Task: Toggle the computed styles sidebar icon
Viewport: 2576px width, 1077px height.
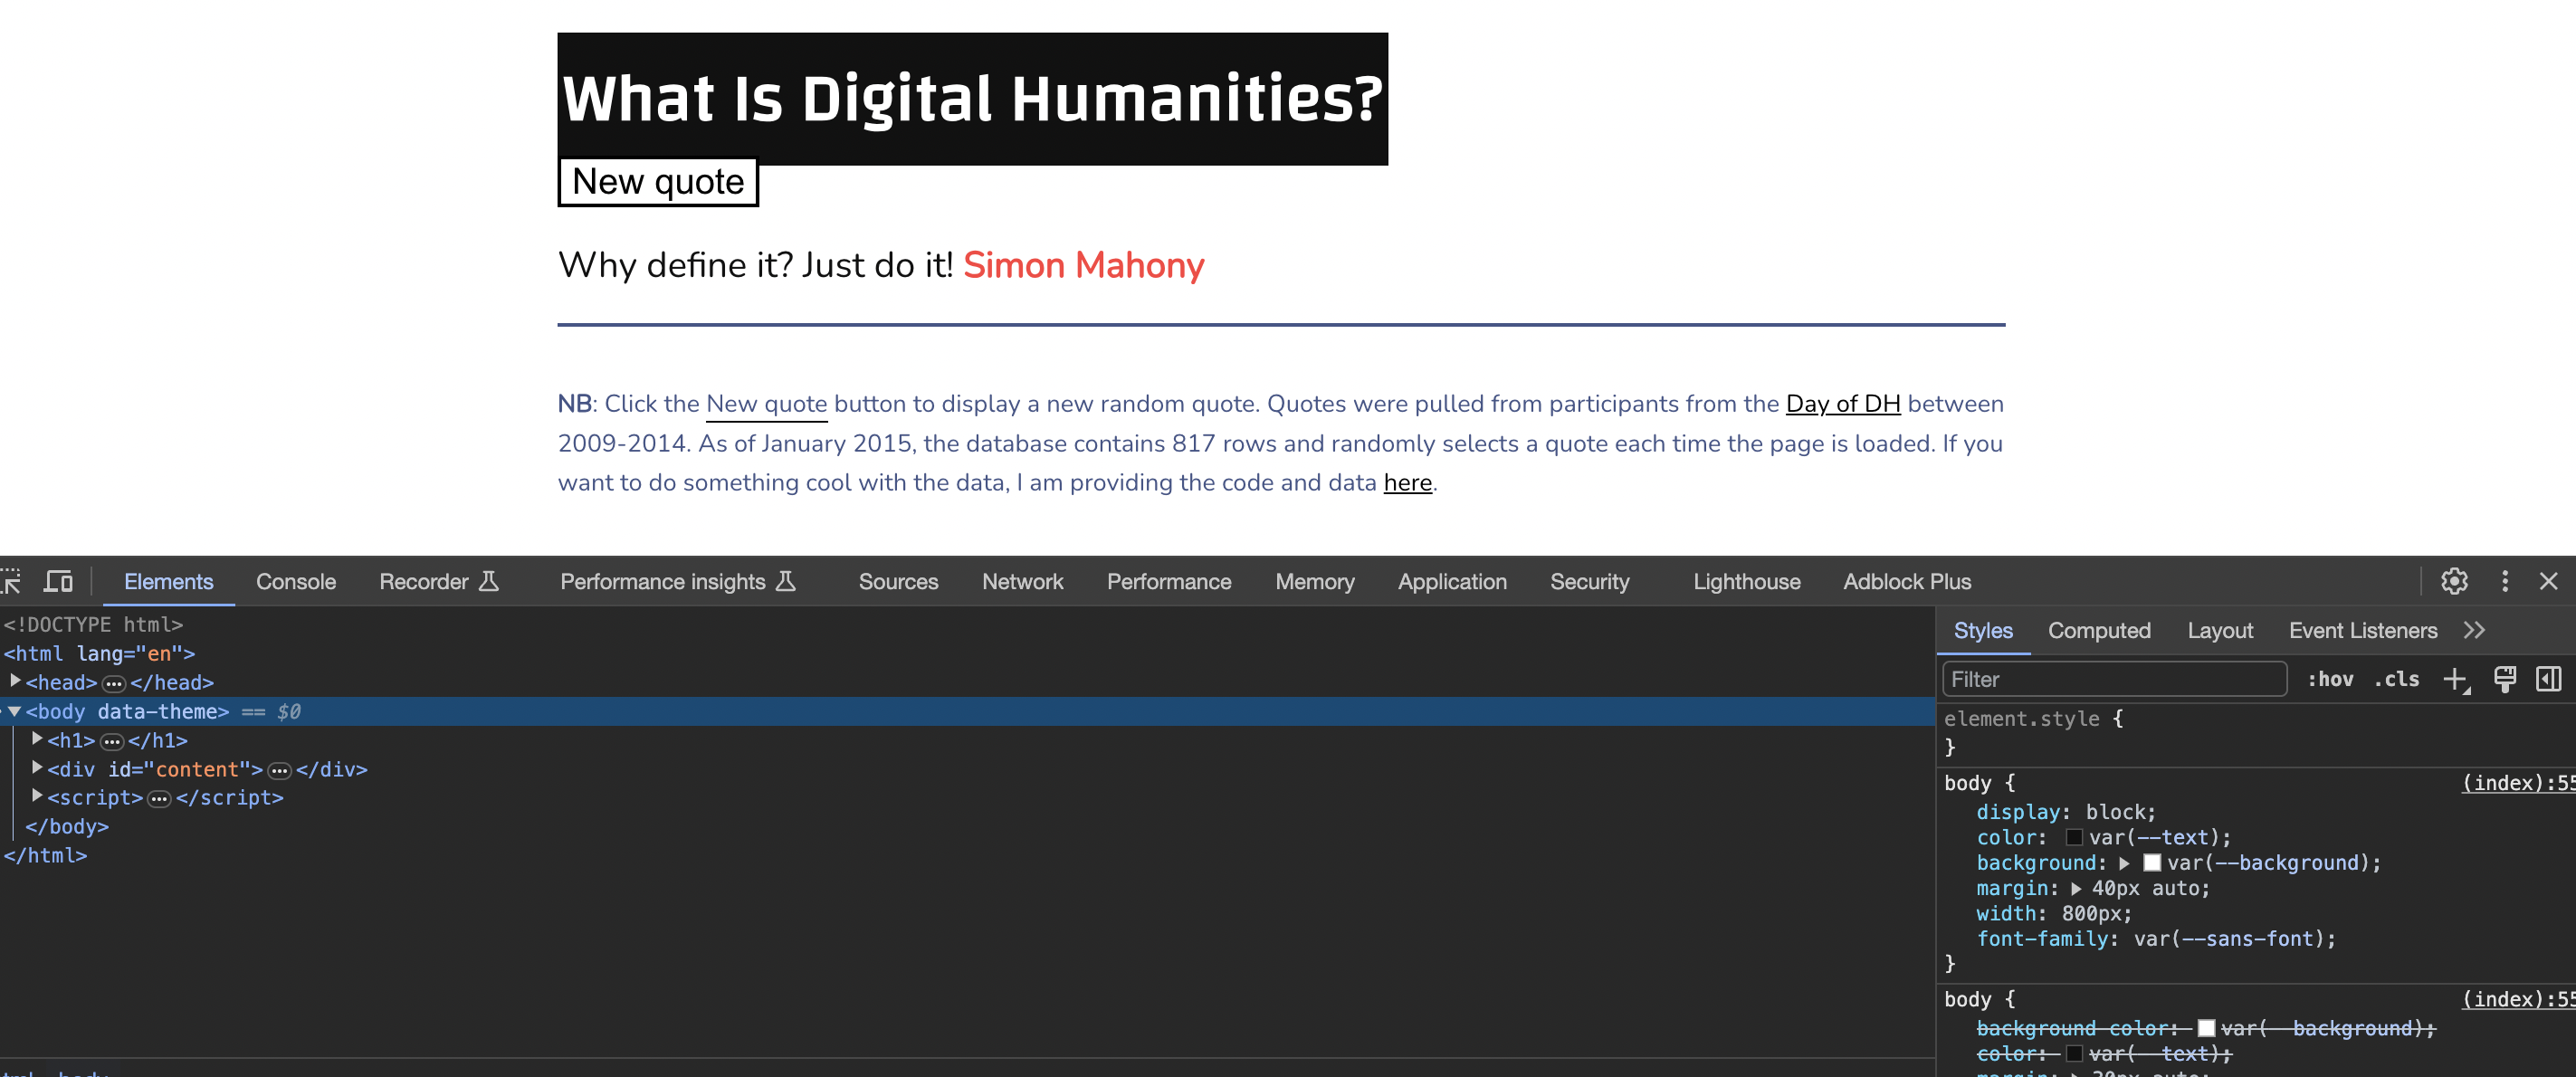Action: (2548, 680)
